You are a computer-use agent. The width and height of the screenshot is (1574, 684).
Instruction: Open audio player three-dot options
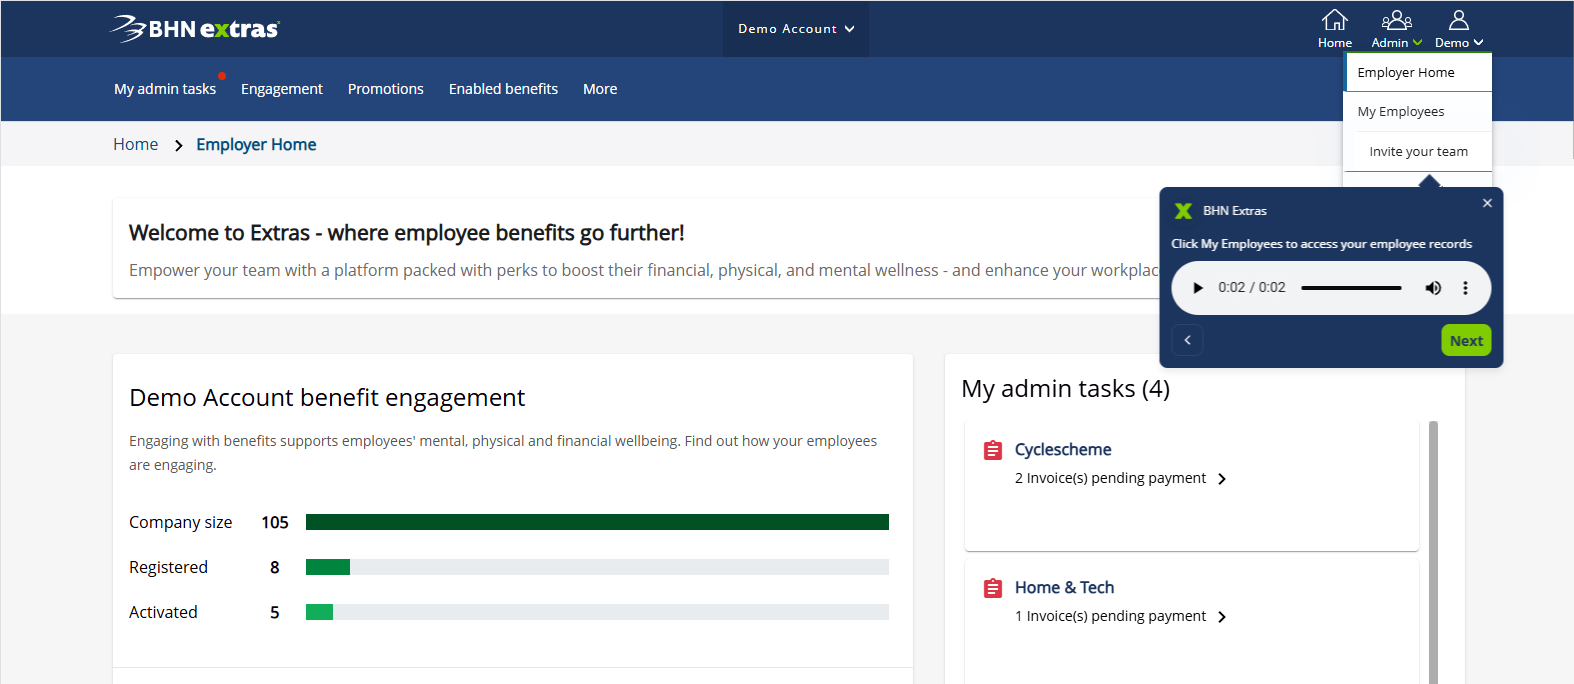(1465, 288)
